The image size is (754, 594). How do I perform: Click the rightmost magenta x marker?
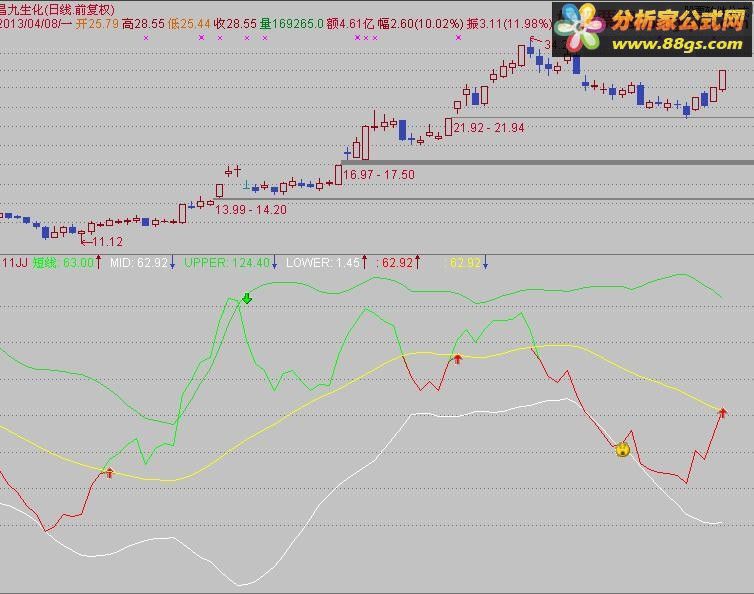(458, 37)
